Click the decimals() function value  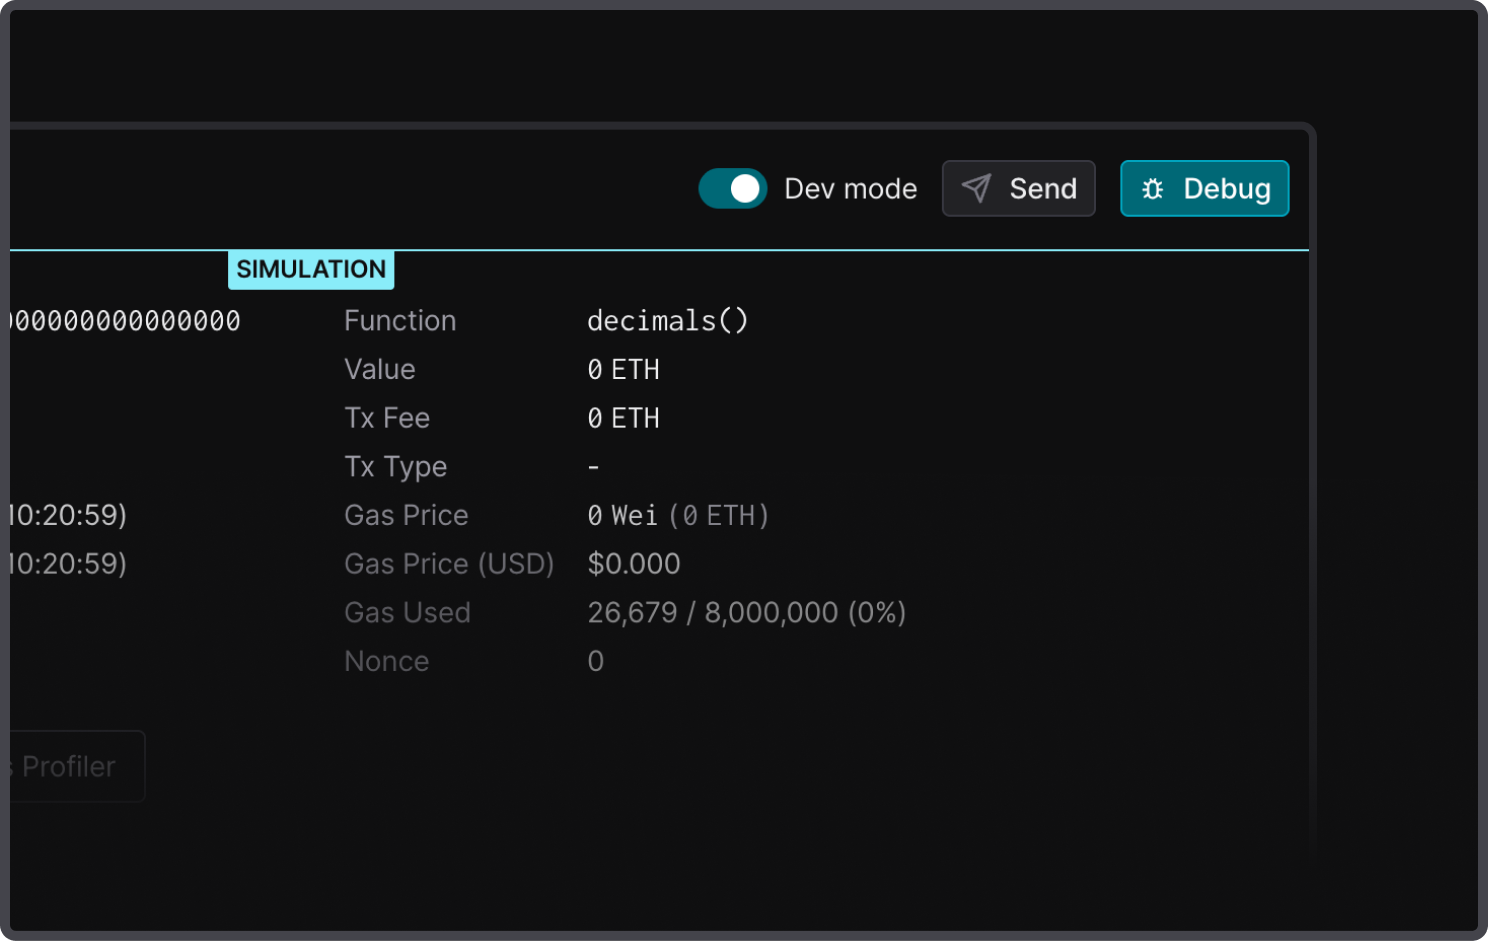coord(667,321)
